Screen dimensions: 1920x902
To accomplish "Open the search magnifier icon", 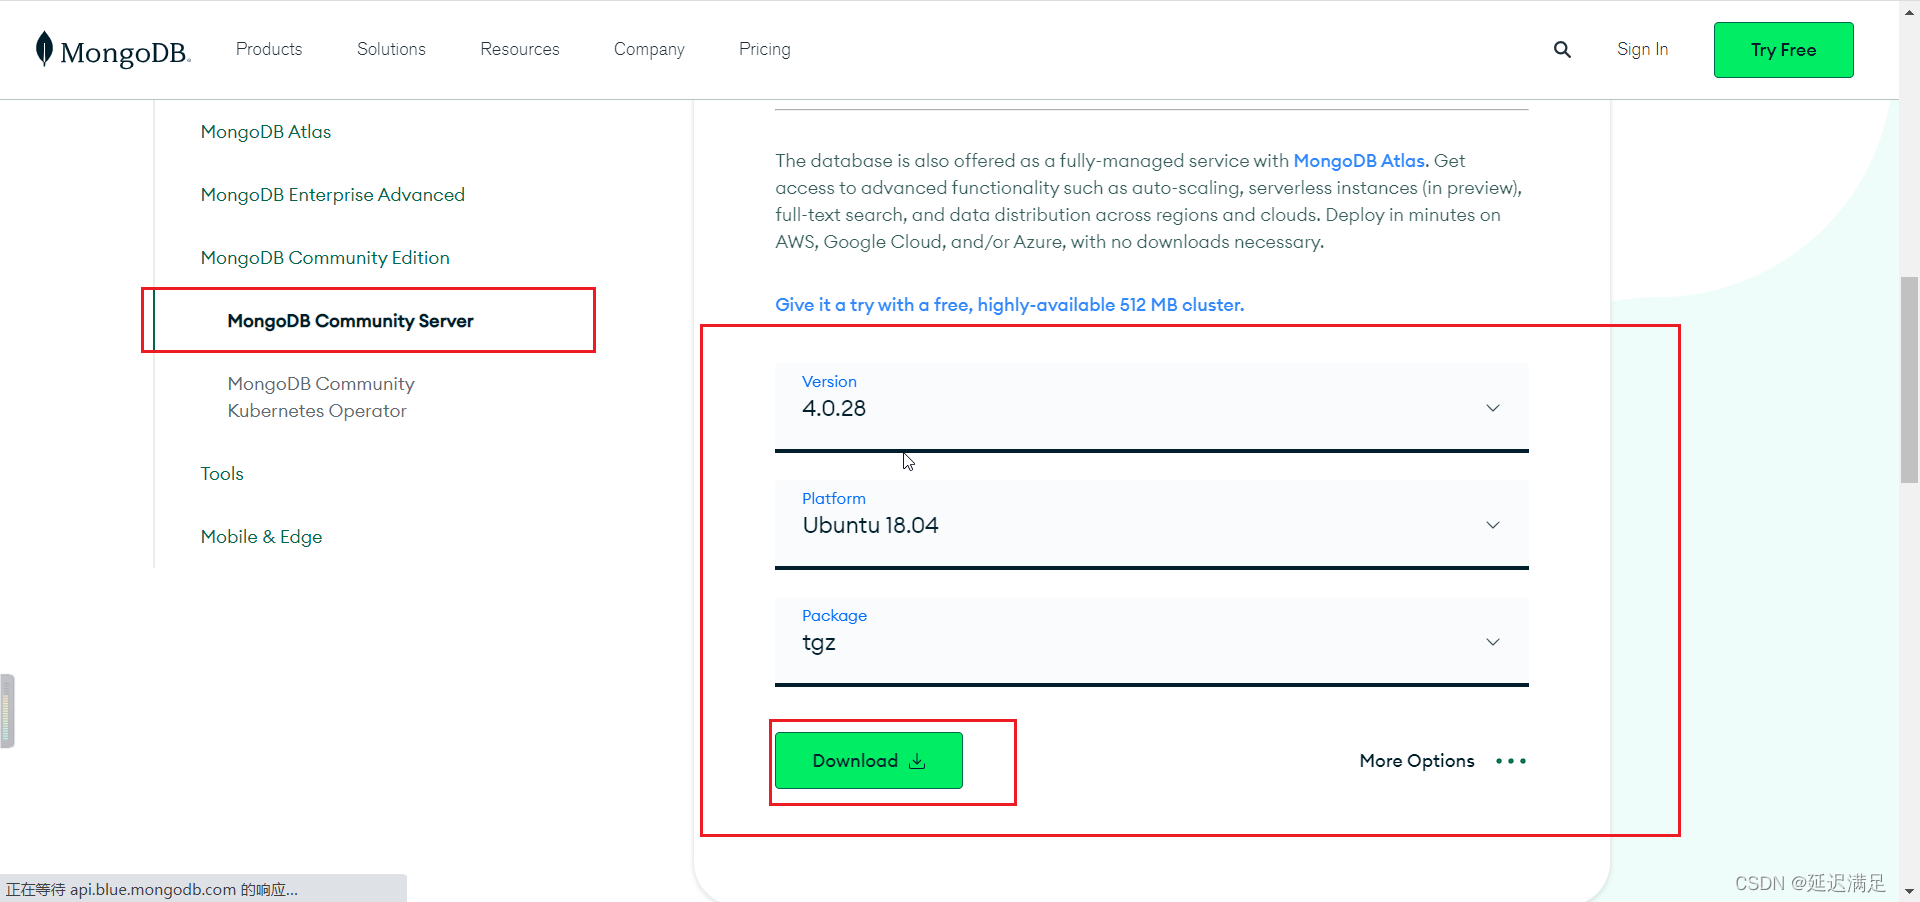I will click(1562, 49).
